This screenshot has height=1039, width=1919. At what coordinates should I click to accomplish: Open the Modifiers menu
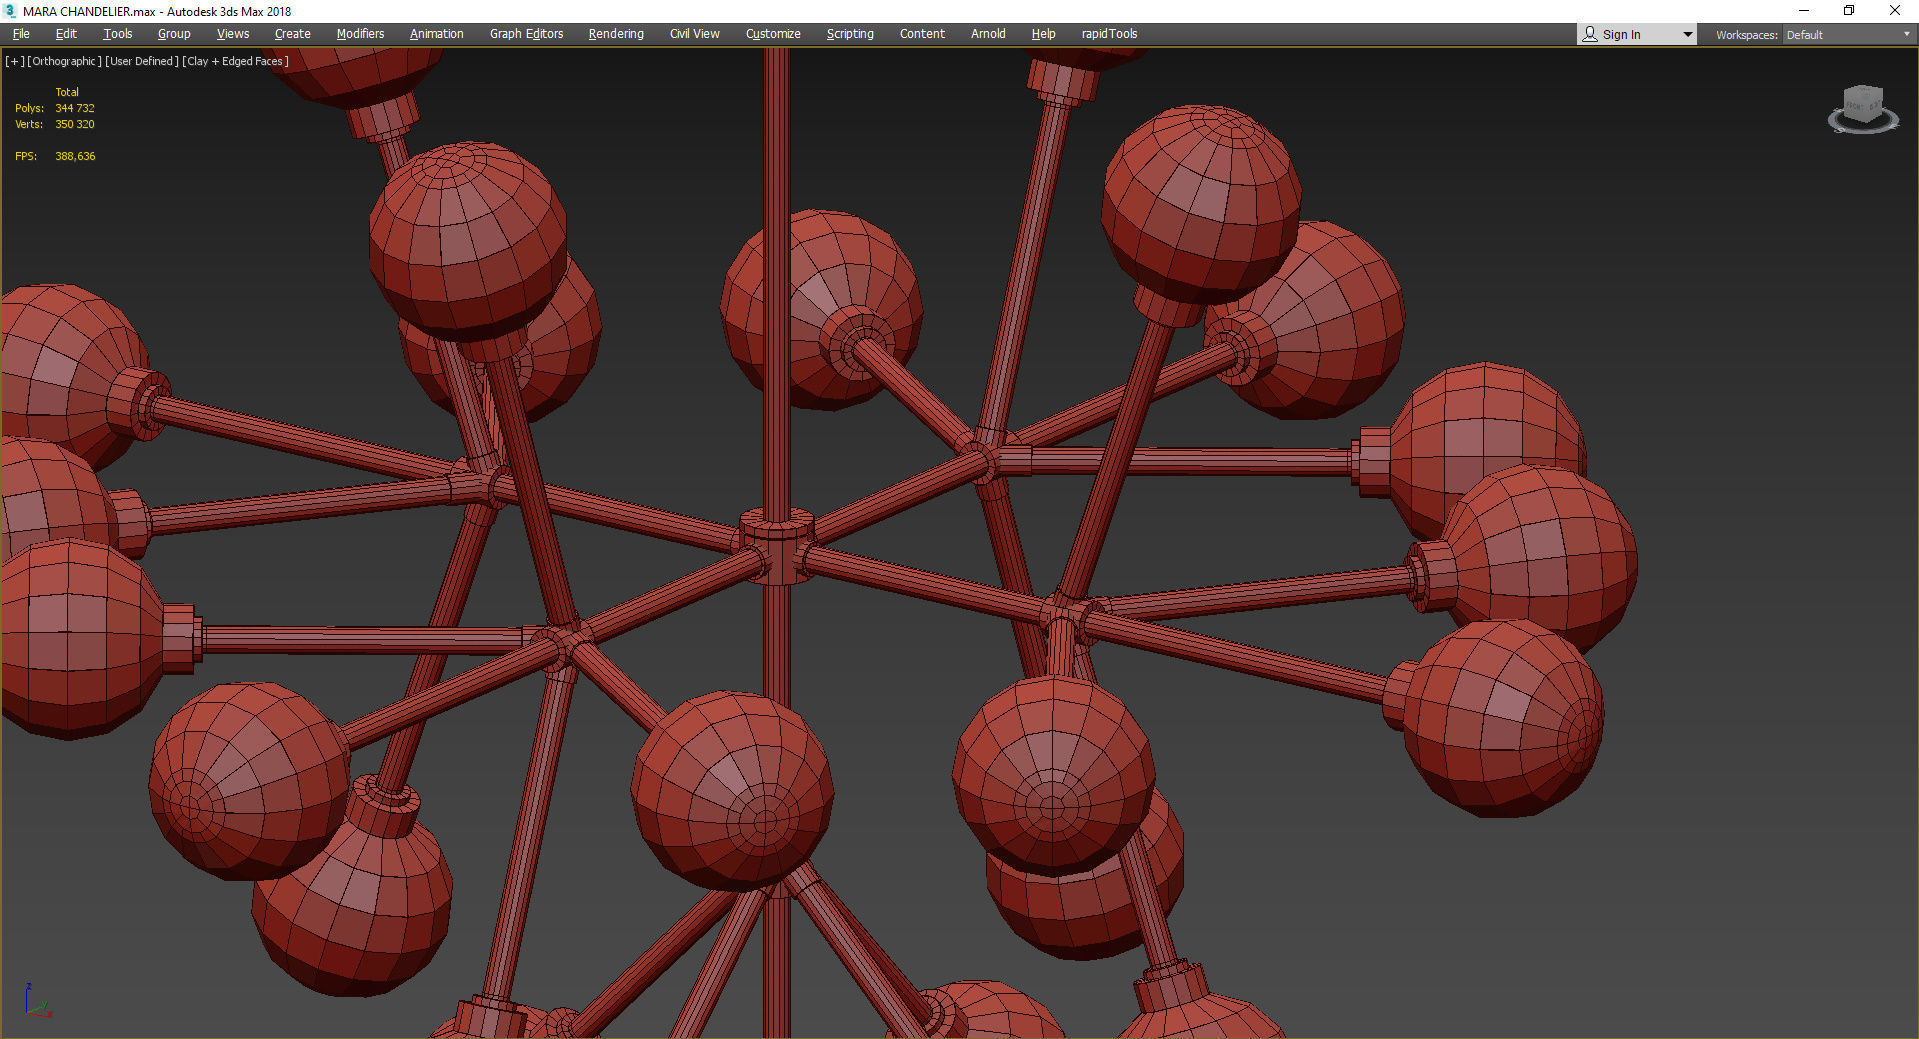[360, 34]
